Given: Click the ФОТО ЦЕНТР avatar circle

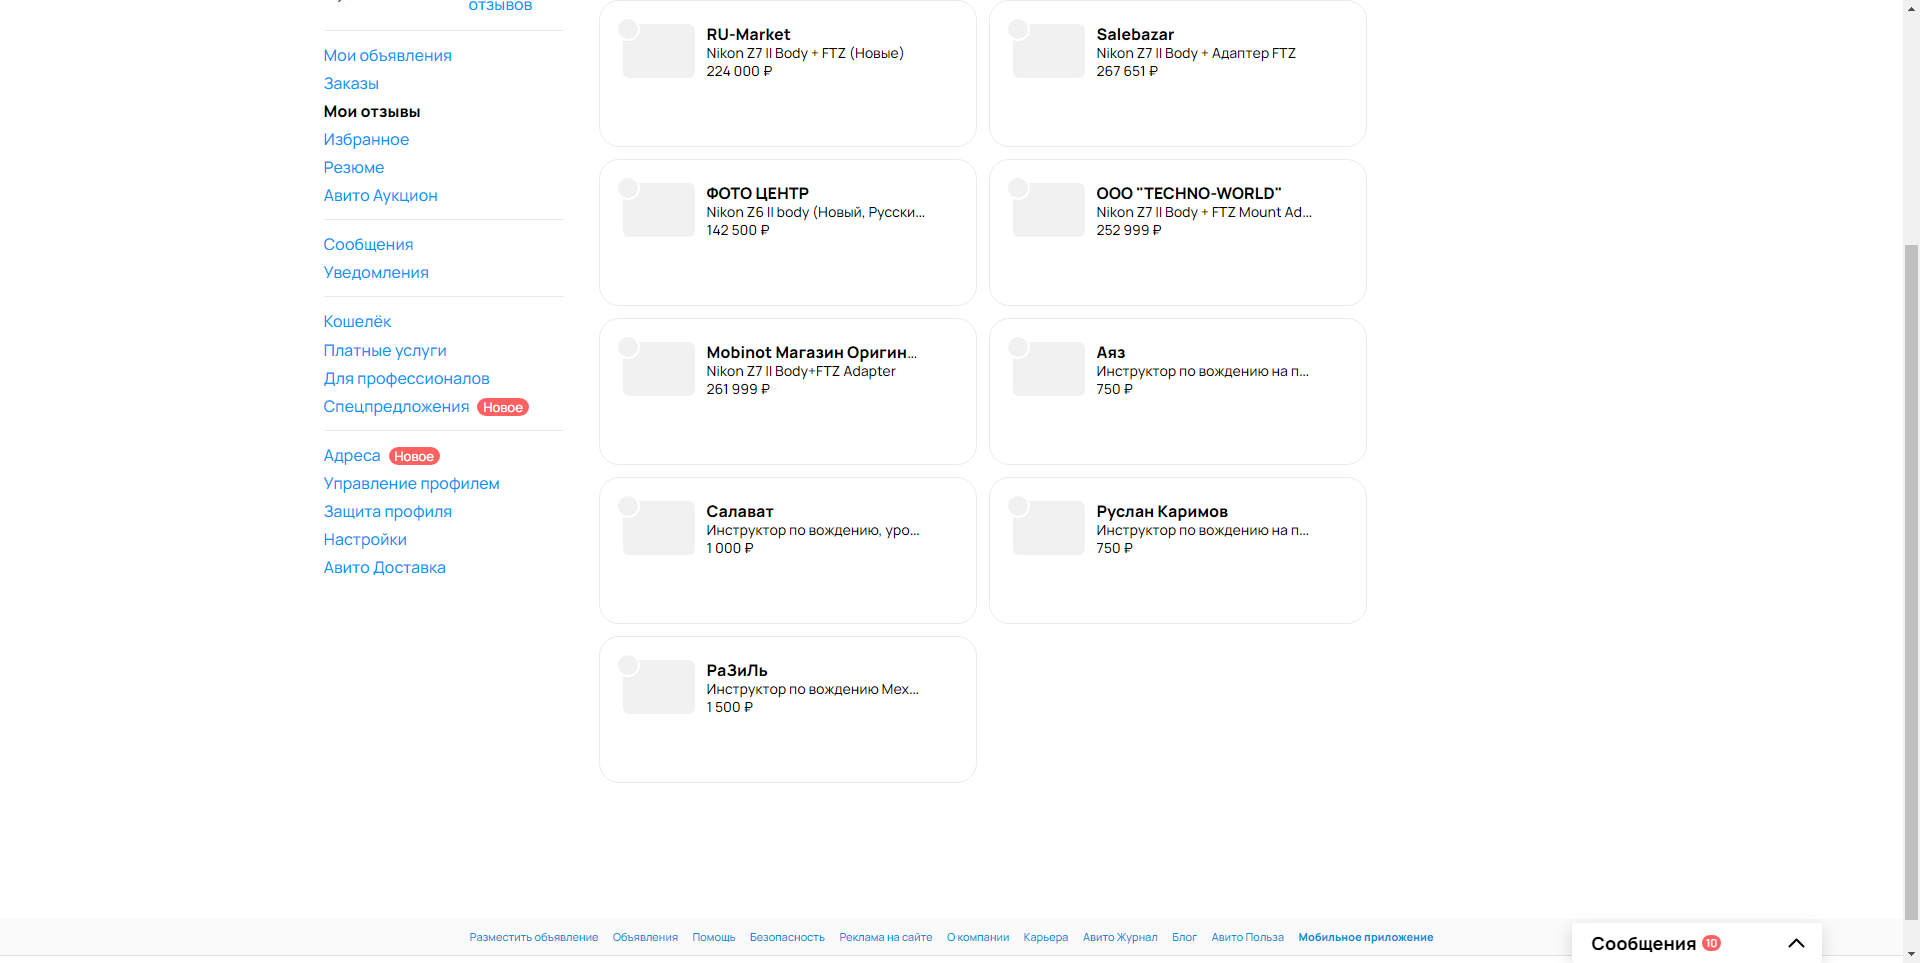Looking at the screenshot, I should click(628, 188).
